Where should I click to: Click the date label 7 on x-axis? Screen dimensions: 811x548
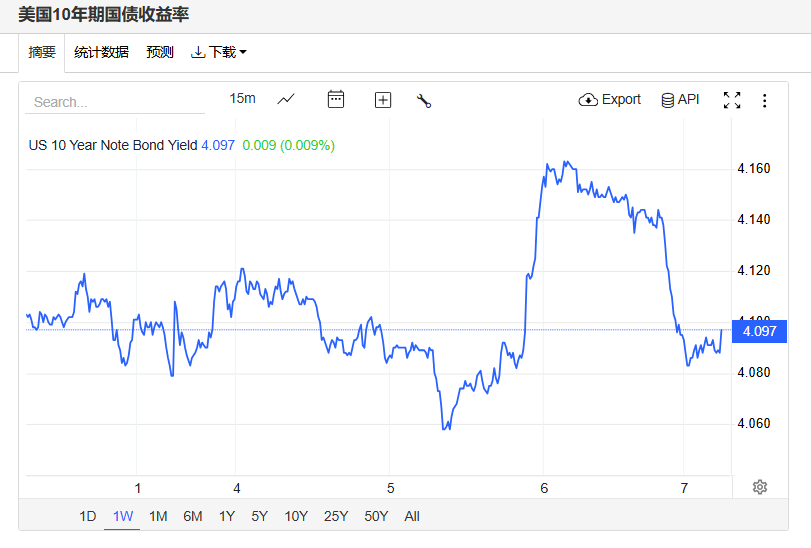684,488
